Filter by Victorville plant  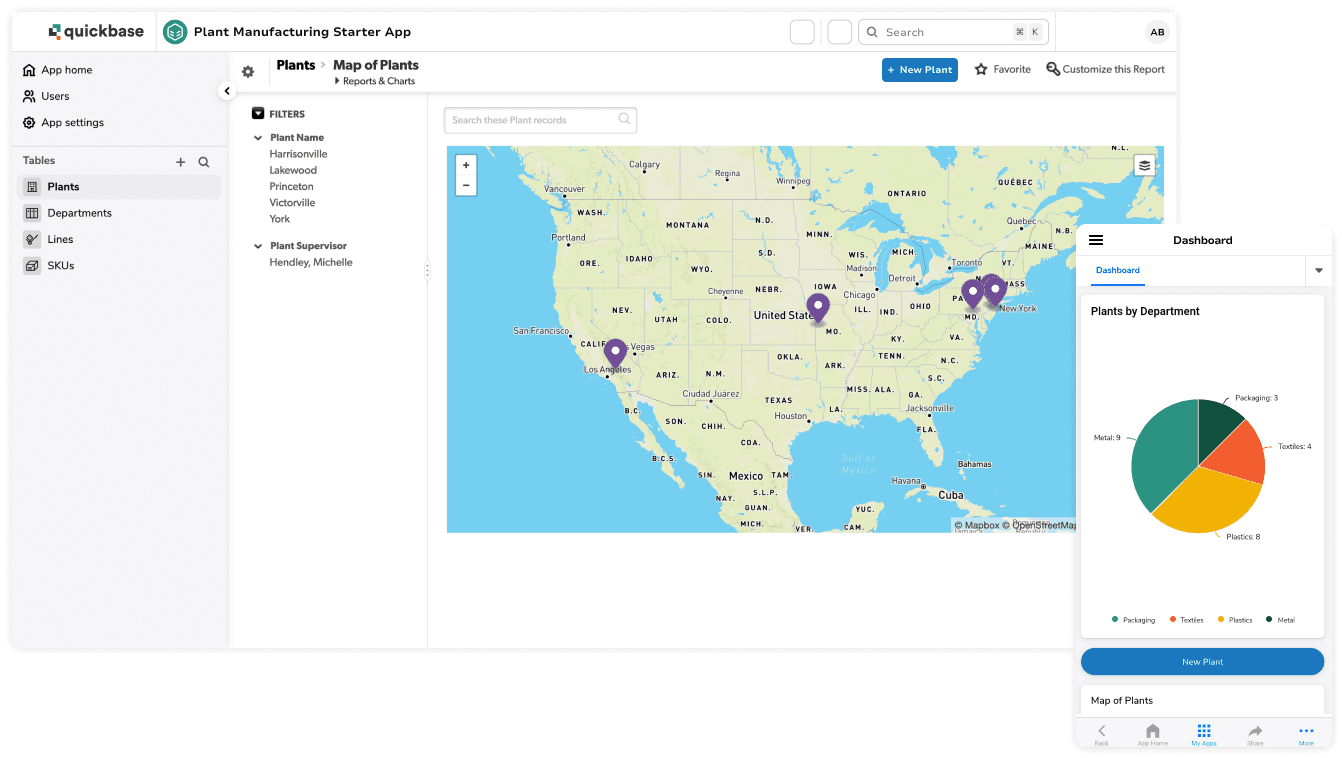pos(292,202)
